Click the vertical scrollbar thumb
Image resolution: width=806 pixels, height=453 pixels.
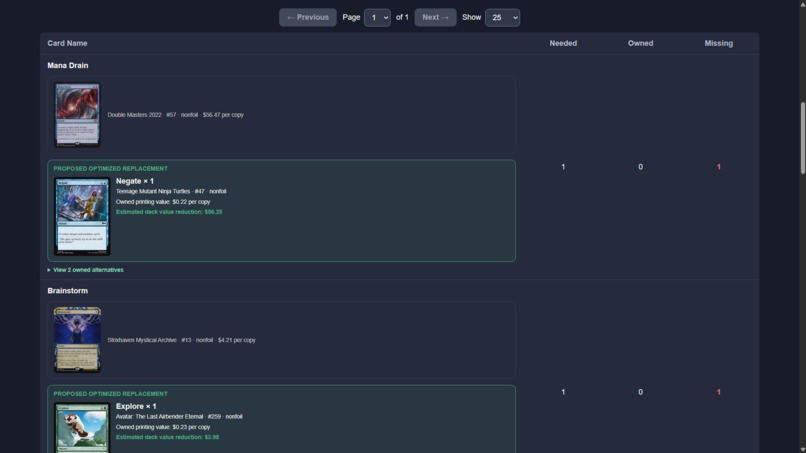pos(802,138)
